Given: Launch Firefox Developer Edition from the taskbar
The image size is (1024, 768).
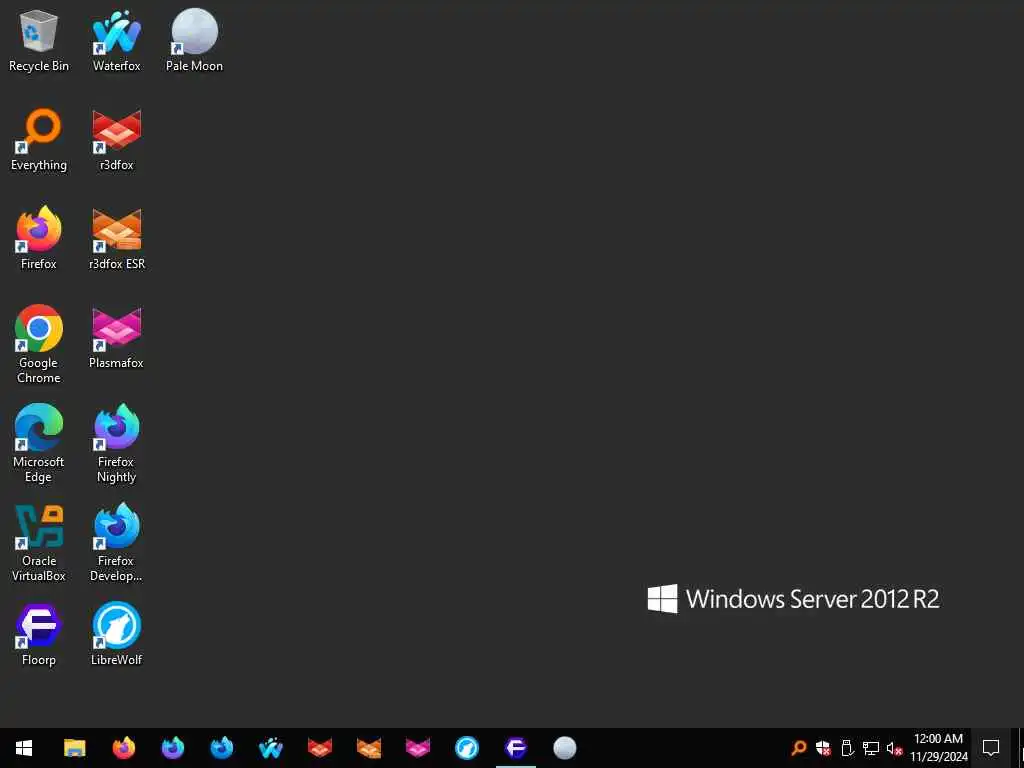Looking at the screenshot, I should 221,748.
